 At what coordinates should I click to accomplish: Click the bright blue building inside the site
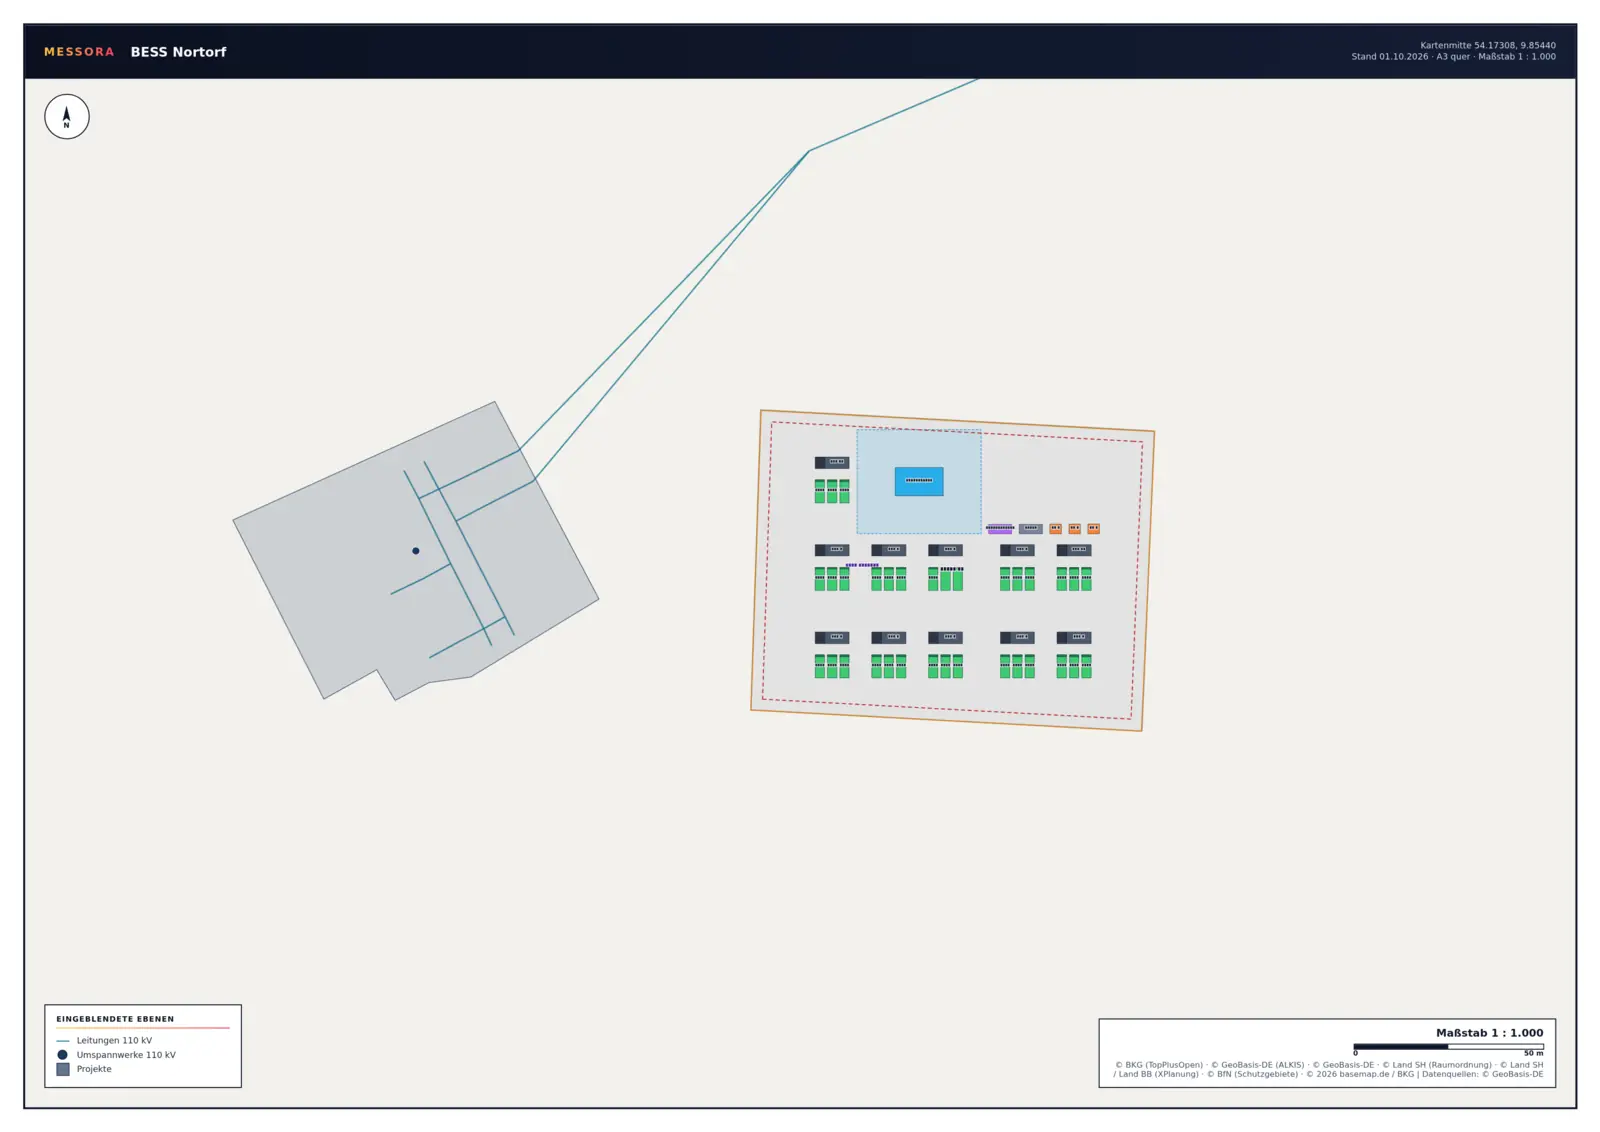(919, 481)
